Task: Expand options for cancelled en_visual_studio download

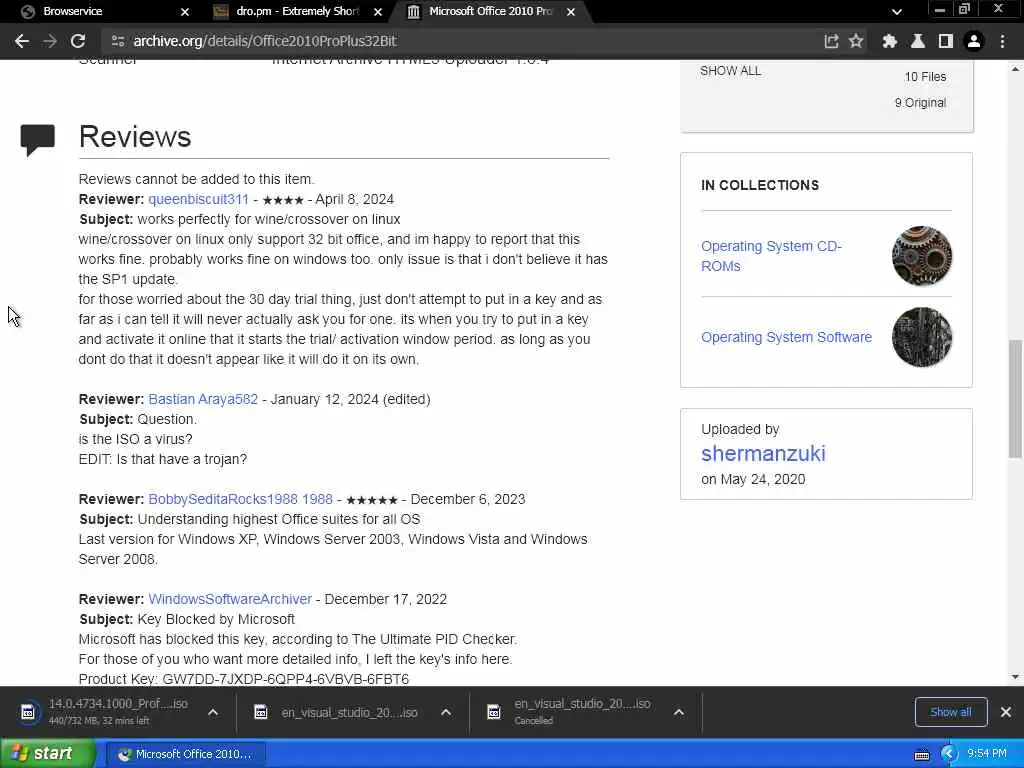Action: pos(679,712)
